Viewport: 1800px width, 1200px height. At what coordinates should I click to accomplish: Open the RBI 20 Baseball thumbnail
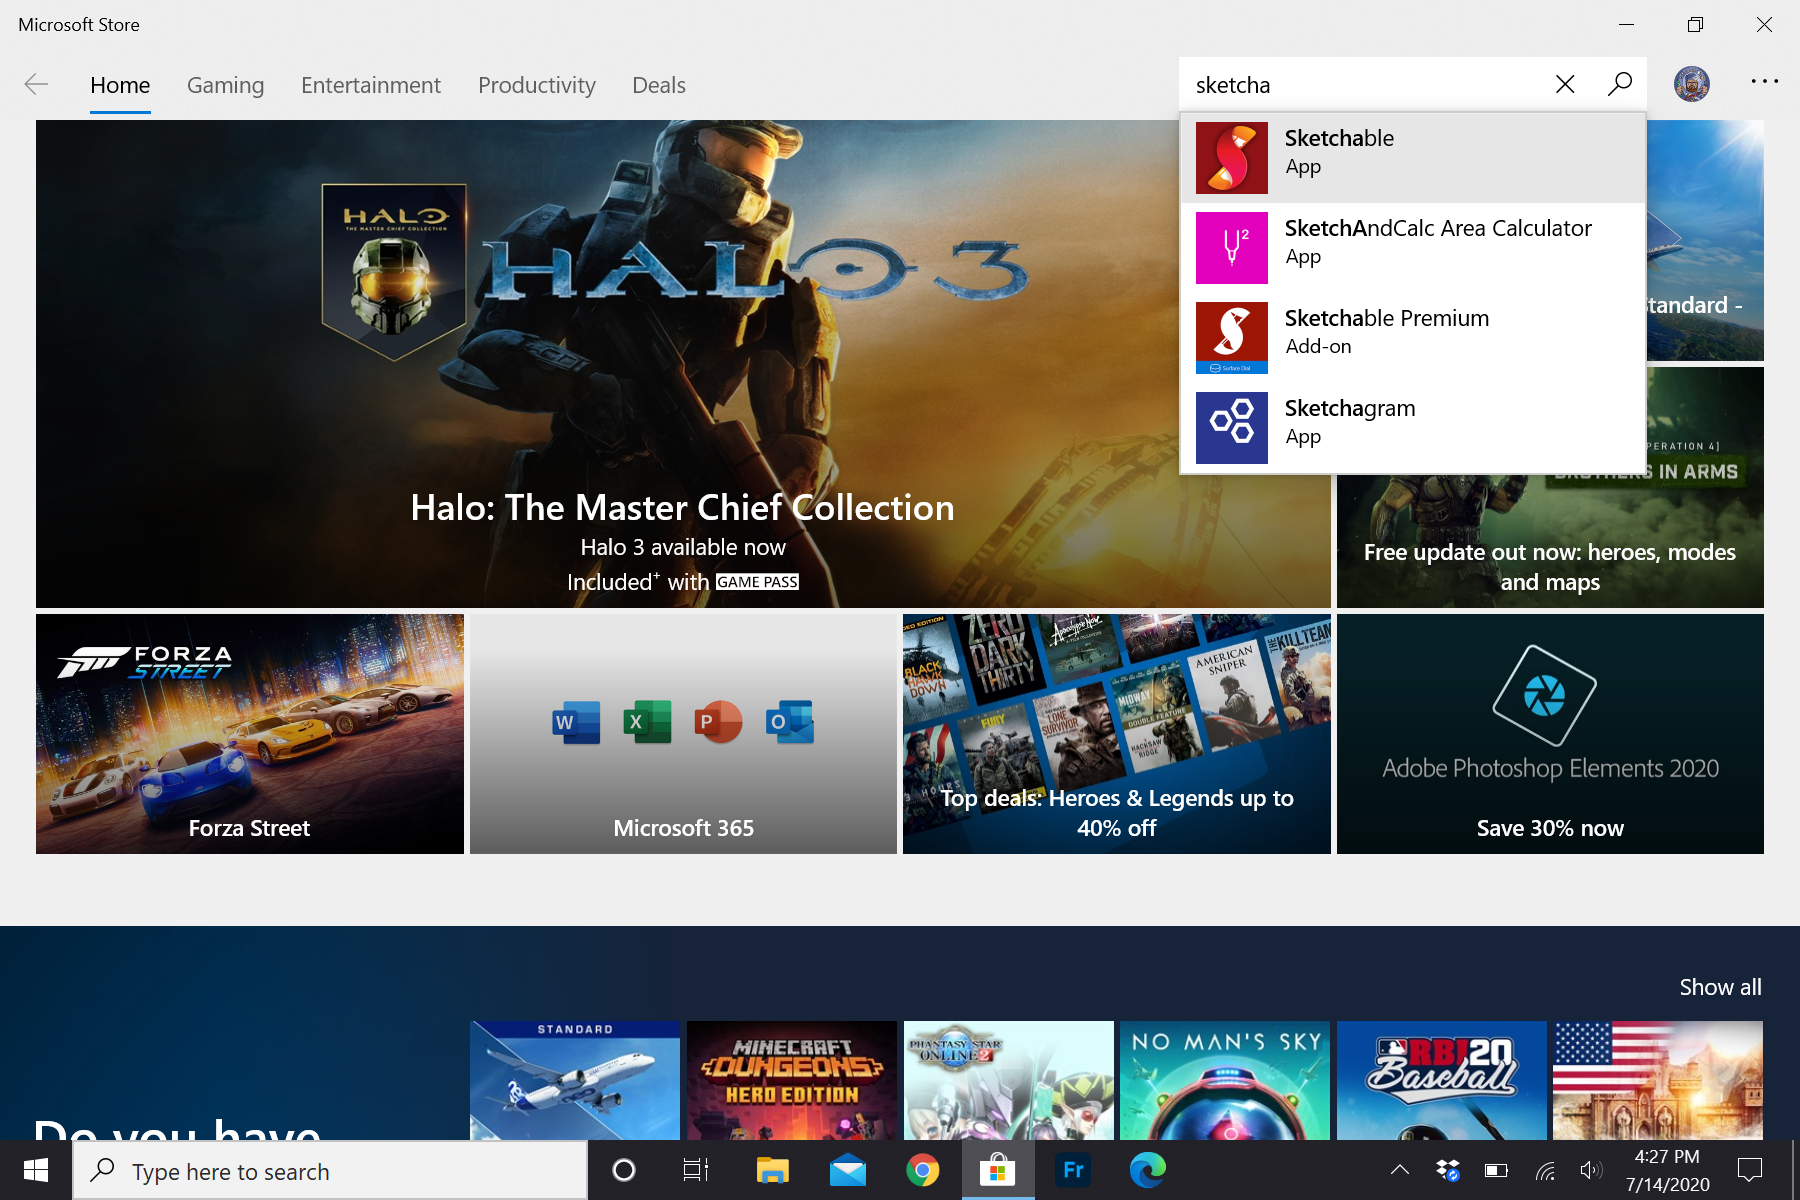point(1442,1080)
